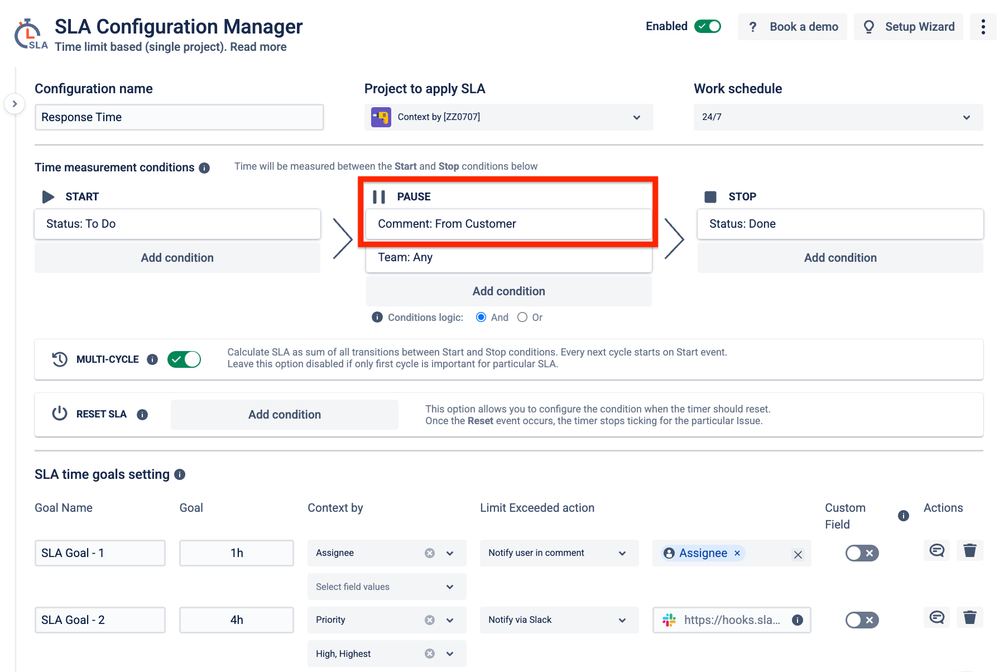Click the Custom Field info icon
999x672 pixels.
click(903, 516)
